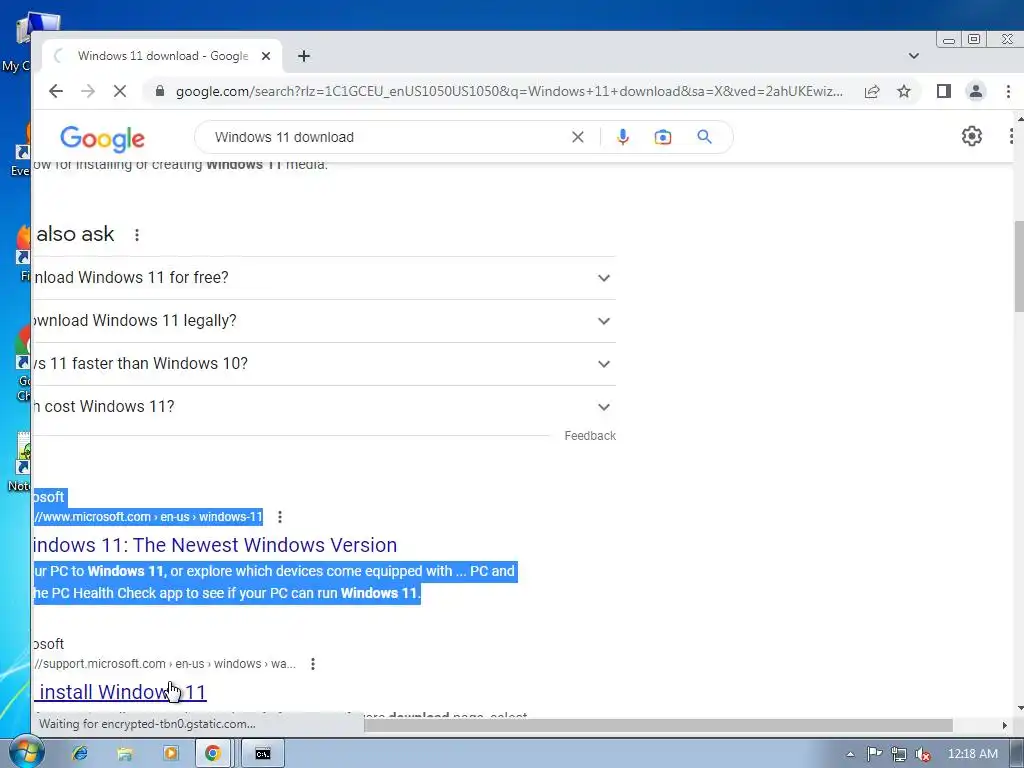Image resolution: width=1024 pixels, height=768 pixels.
Task: Open Chrome three-dot menu
Action: pos(1008,91)
